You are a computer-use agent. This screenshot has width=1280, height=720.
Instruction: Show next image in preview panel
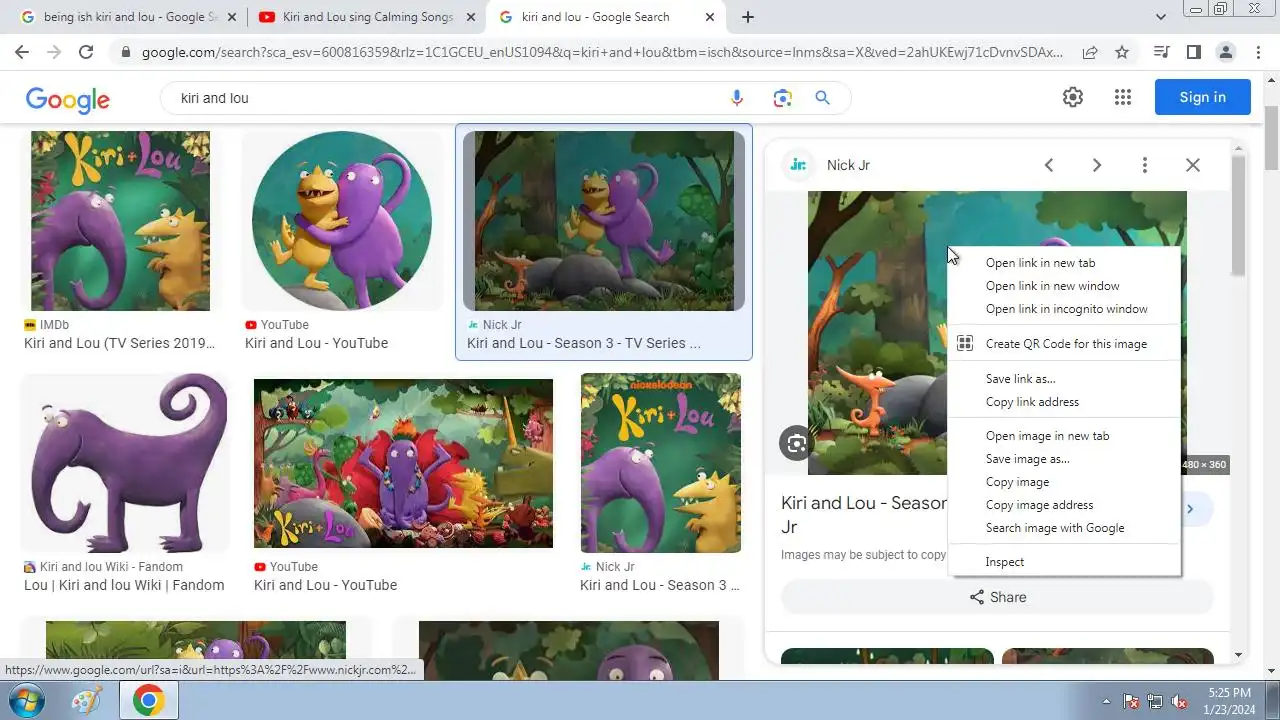1097,165
